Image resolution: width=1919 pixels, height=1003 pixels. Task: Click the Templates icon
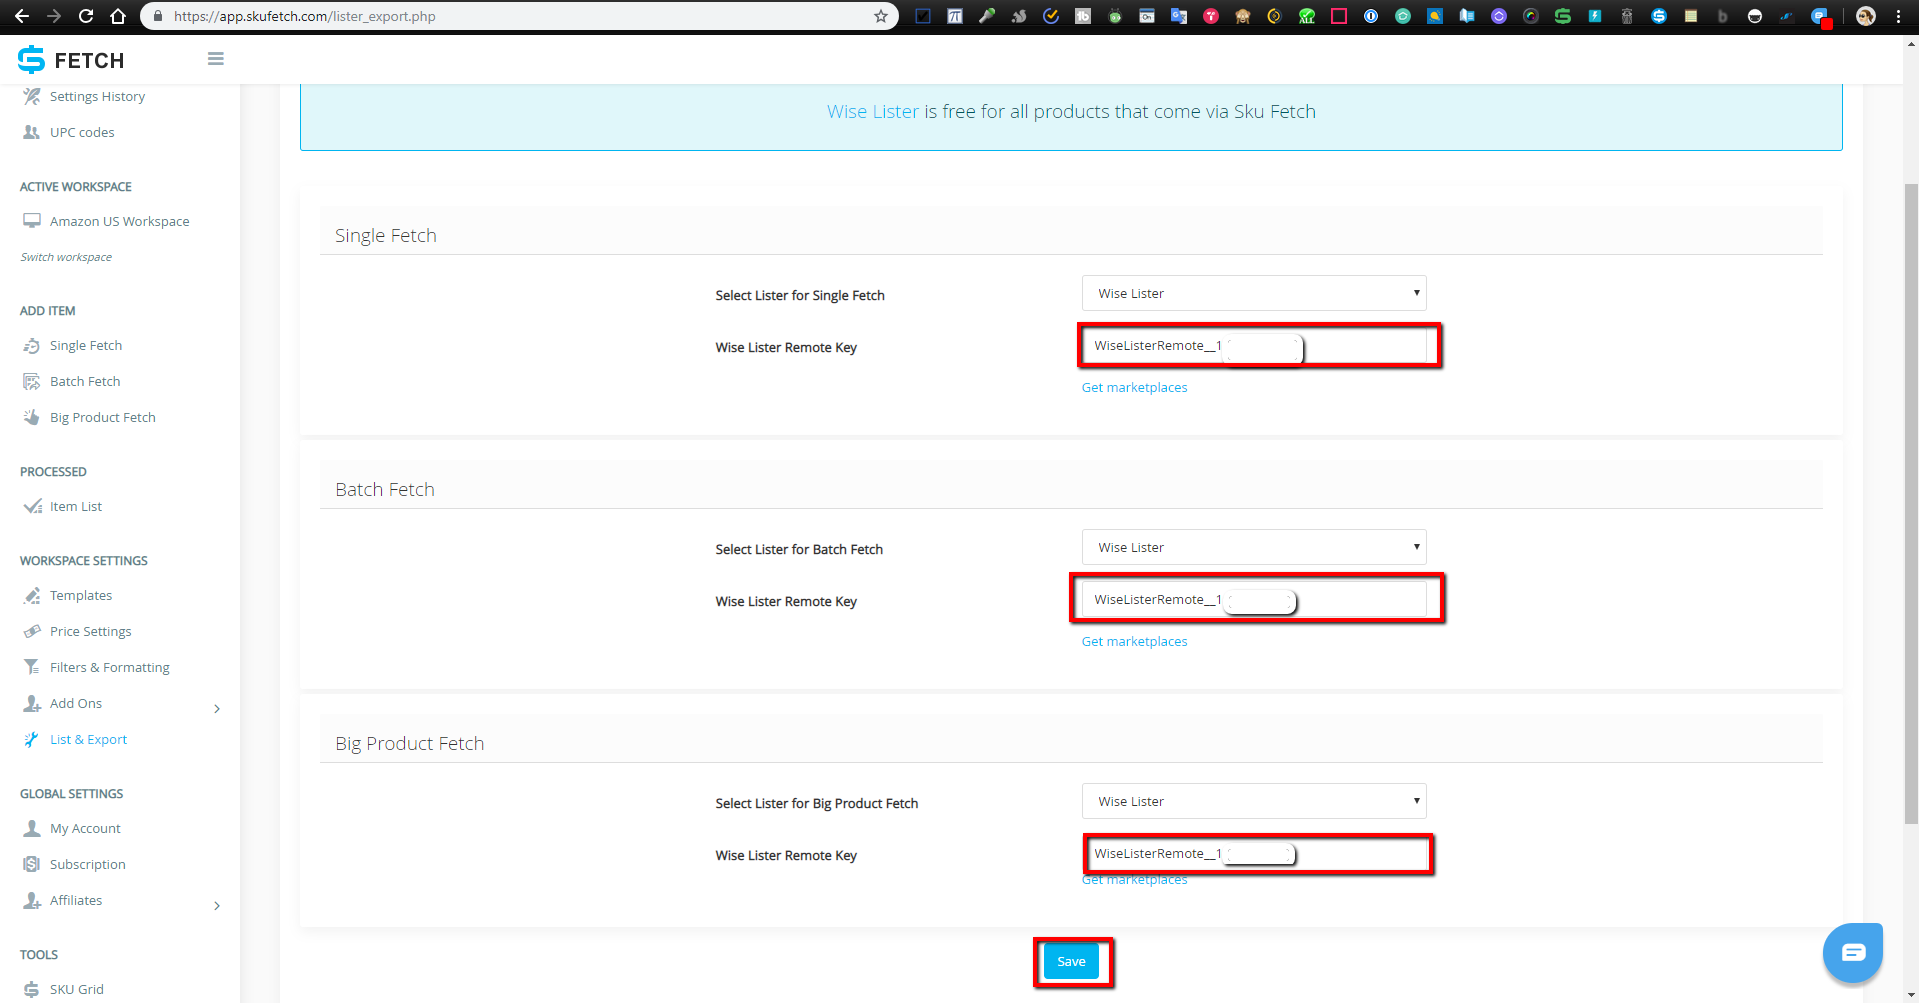point(32,595)
